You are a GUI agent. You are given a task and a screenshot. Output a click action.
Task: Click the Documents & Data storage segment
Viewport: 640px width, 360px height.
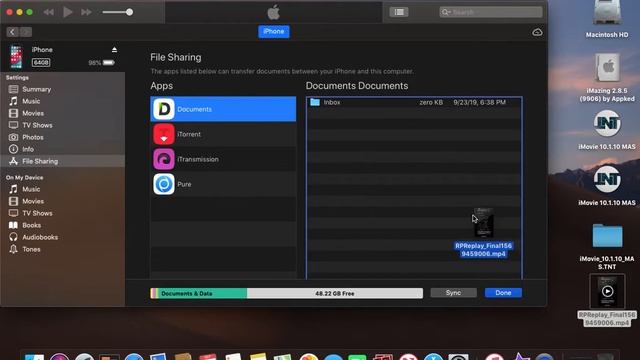[202, 293]
